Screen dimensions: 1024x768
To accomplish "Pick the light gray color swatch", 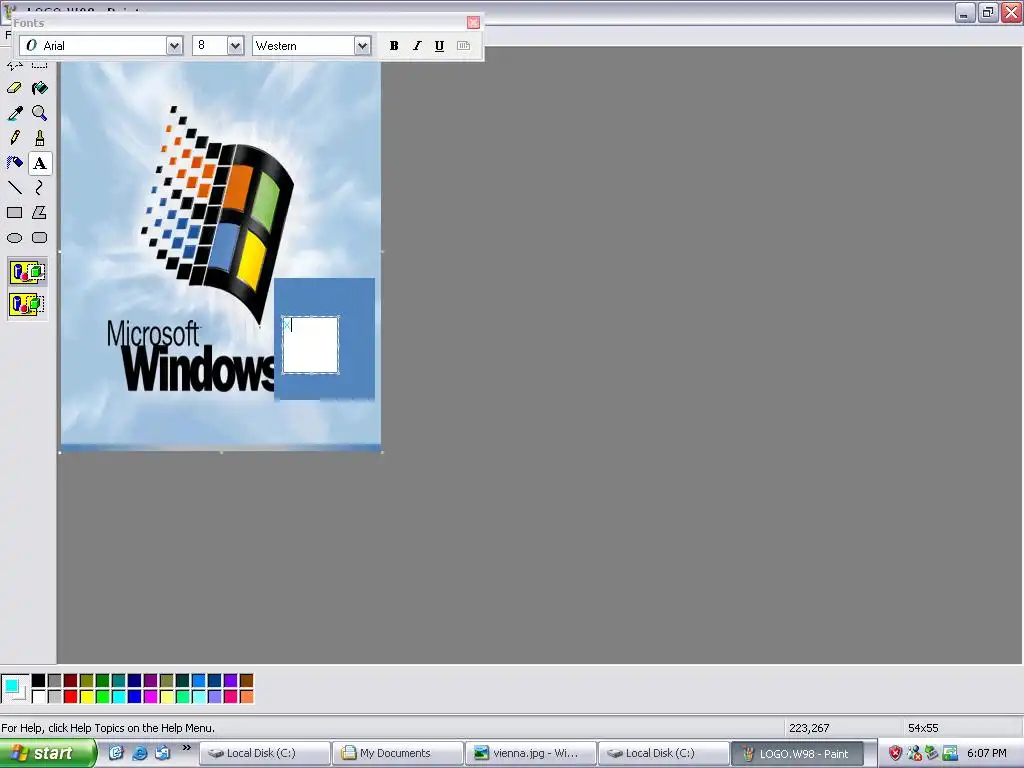I will [54, 697].
